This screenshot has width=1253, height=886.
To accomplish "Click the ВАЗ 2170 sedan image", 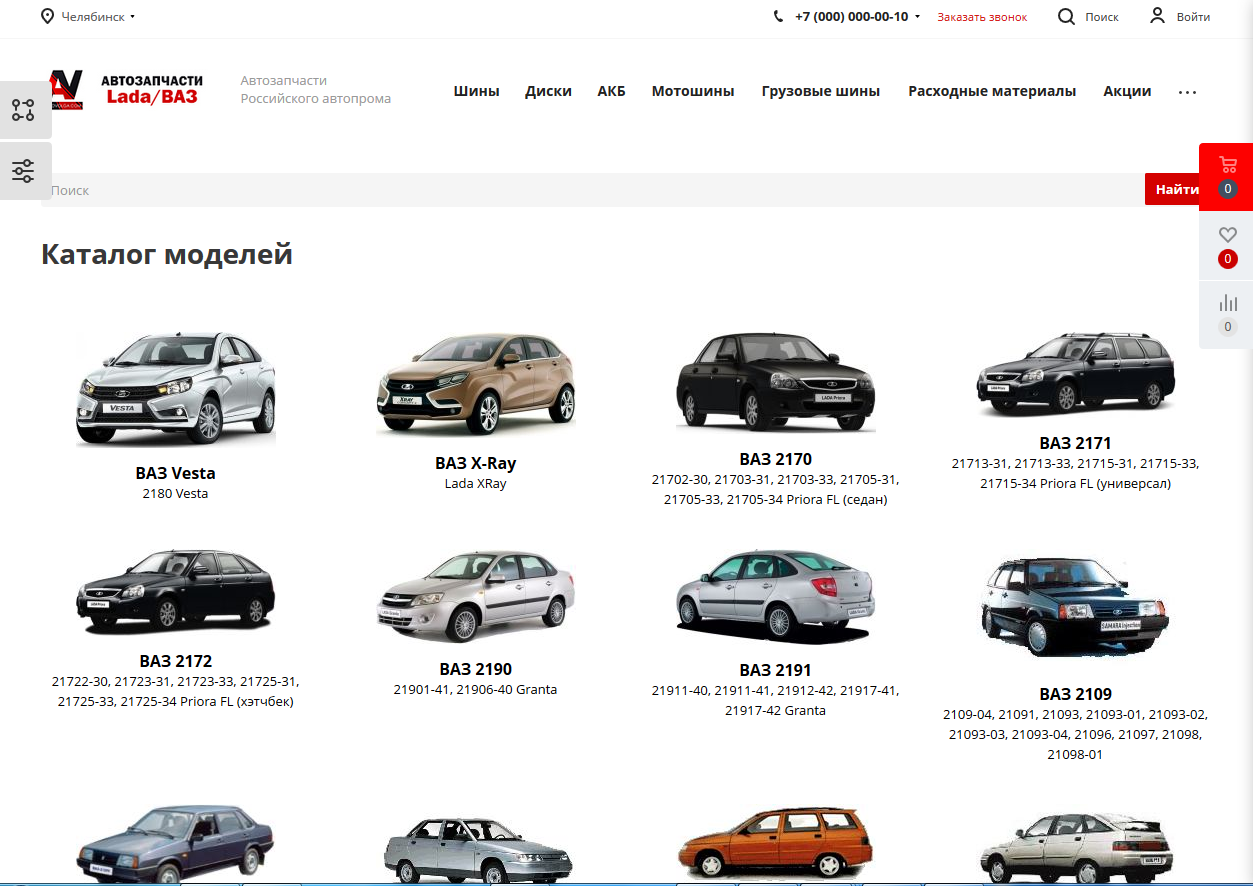I will [x=776, y=382].
